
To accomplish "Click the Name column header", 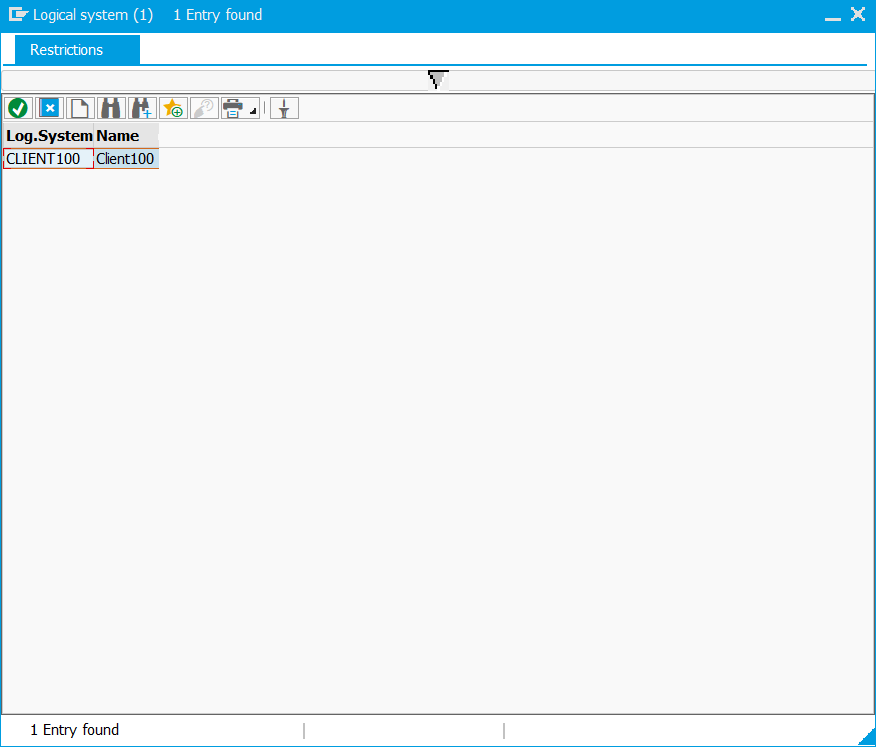I will tap(126, 136).
